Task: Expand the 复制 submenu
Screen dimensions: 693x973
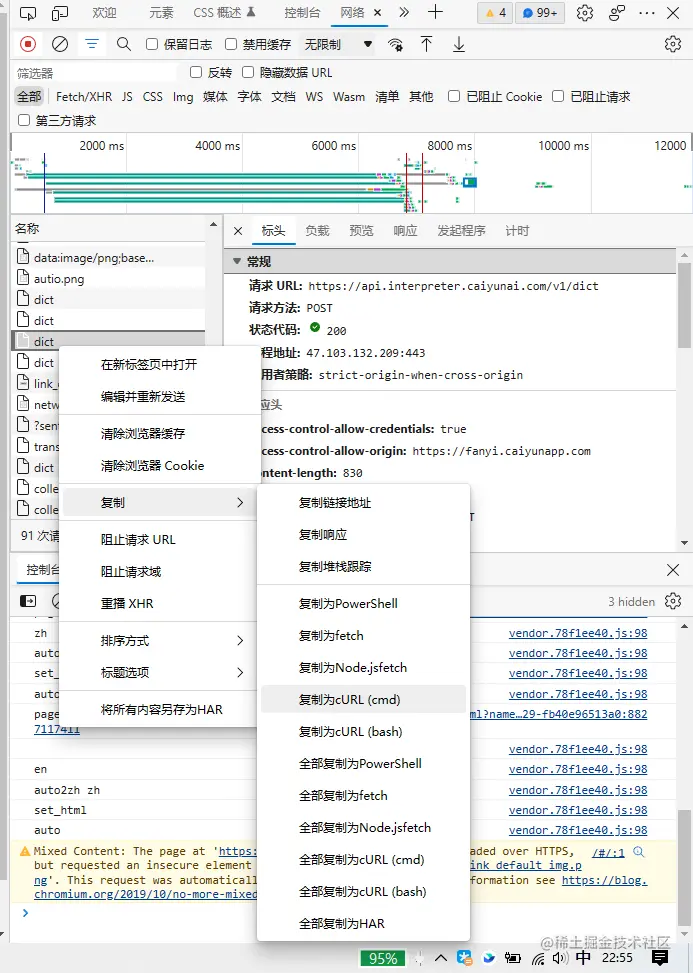Action: pos(160,503)
